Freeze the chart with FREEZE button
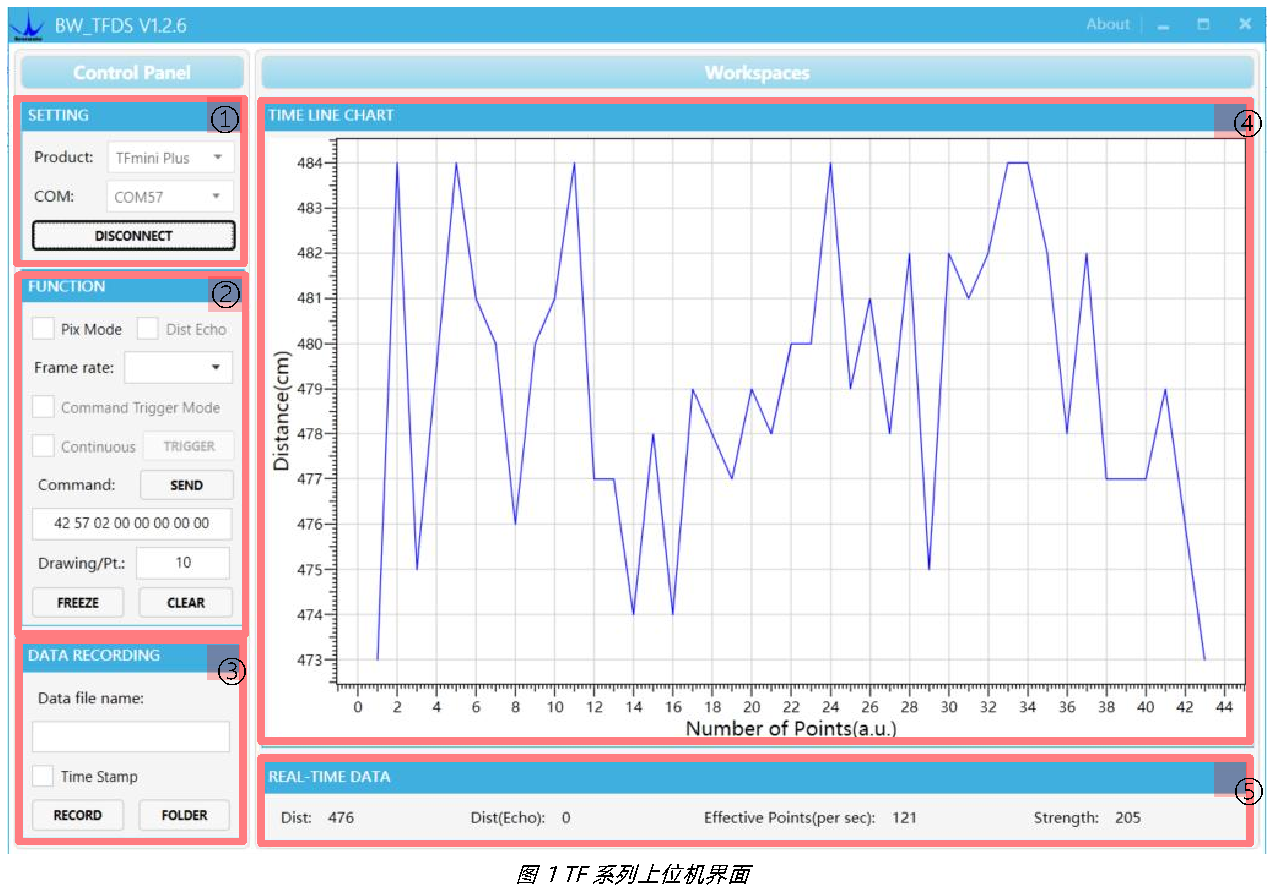The image size is (1274, 894). 79,603
